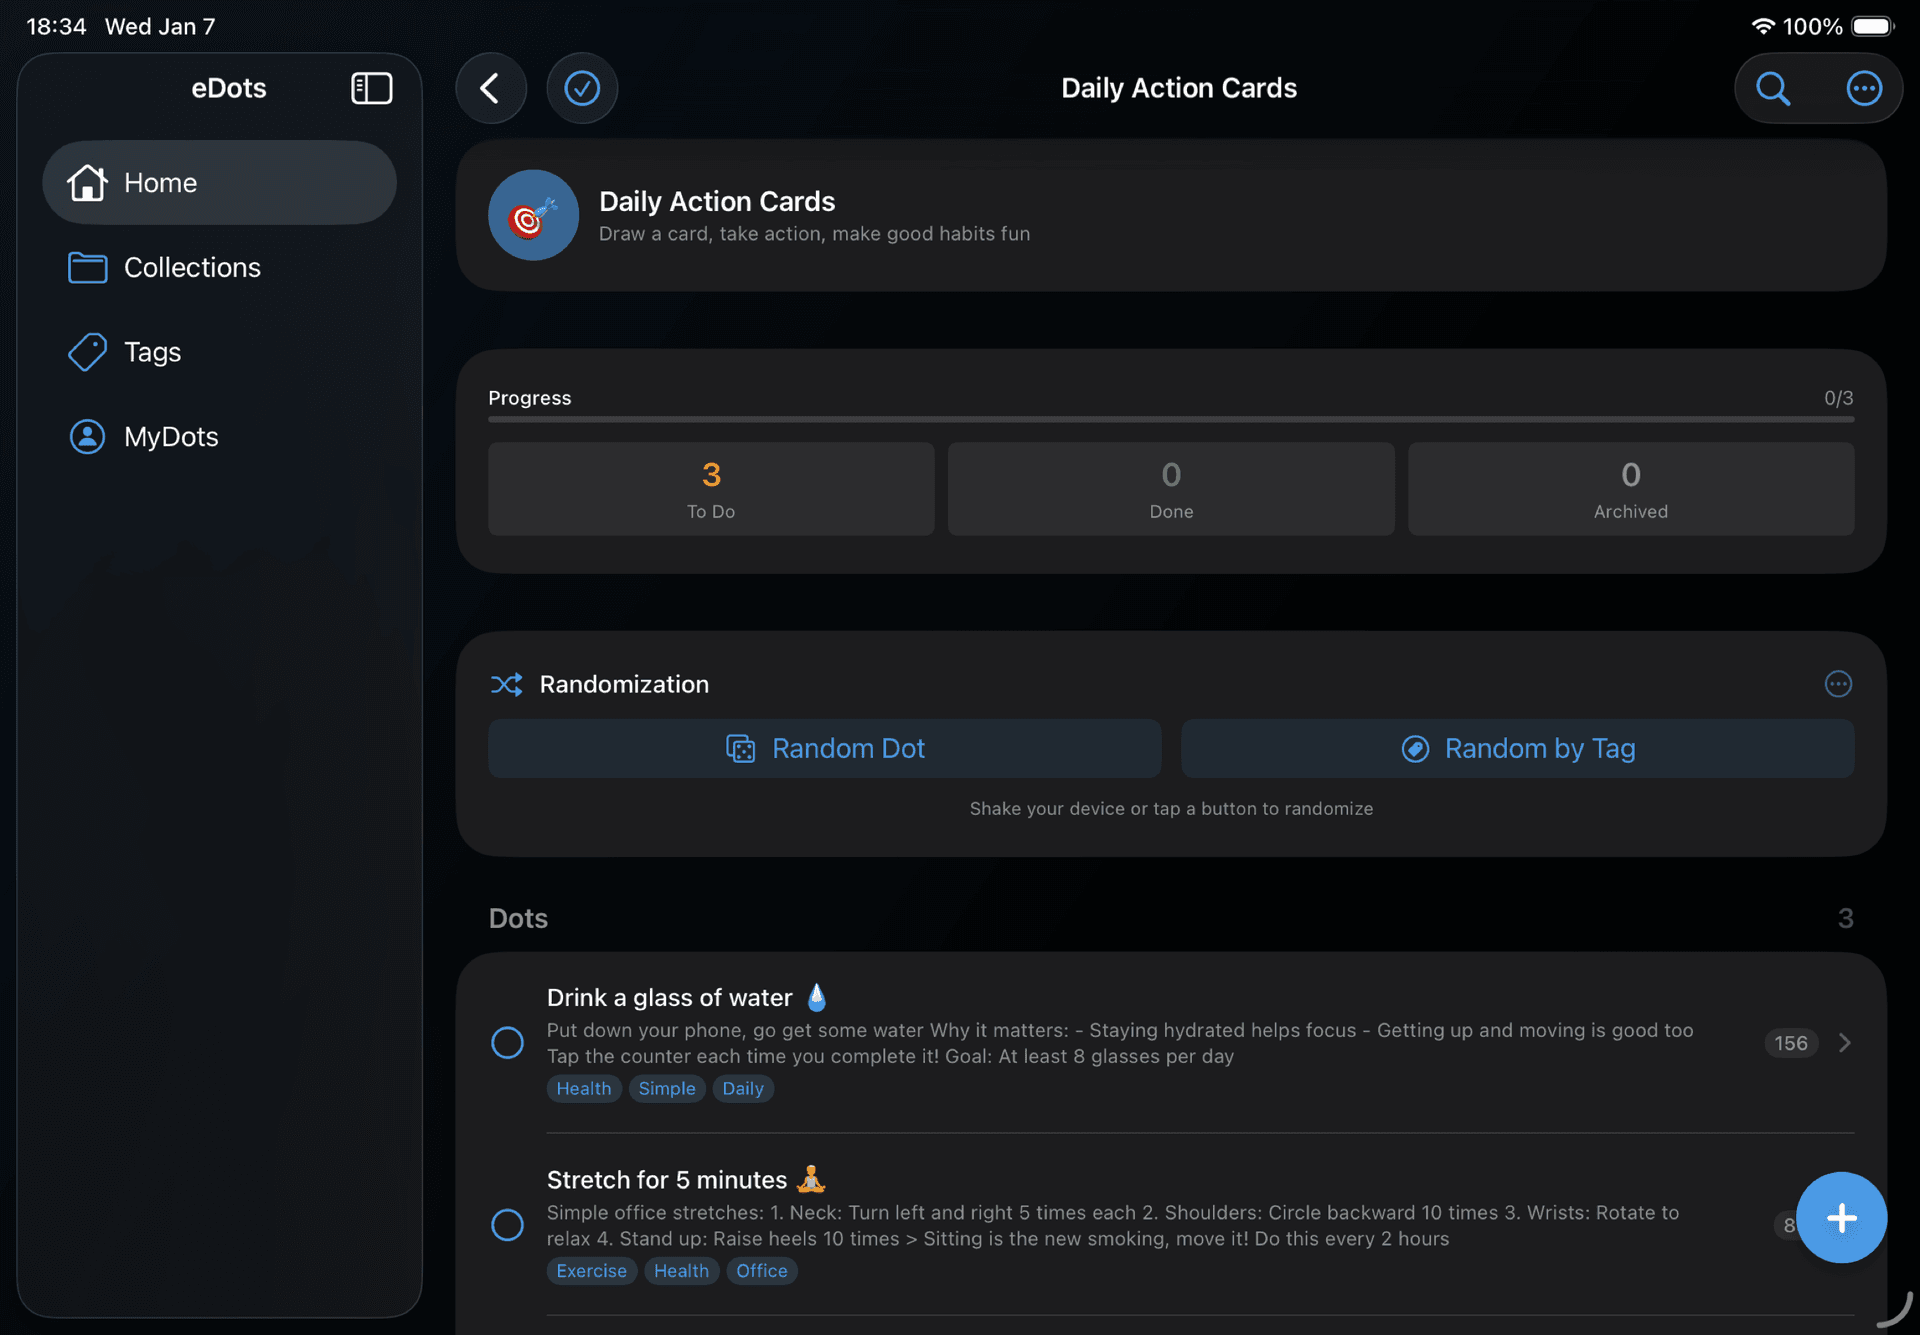Open Tags from the sidebar
This screenshot has height=1335, width=1920.
coord(152,352)
